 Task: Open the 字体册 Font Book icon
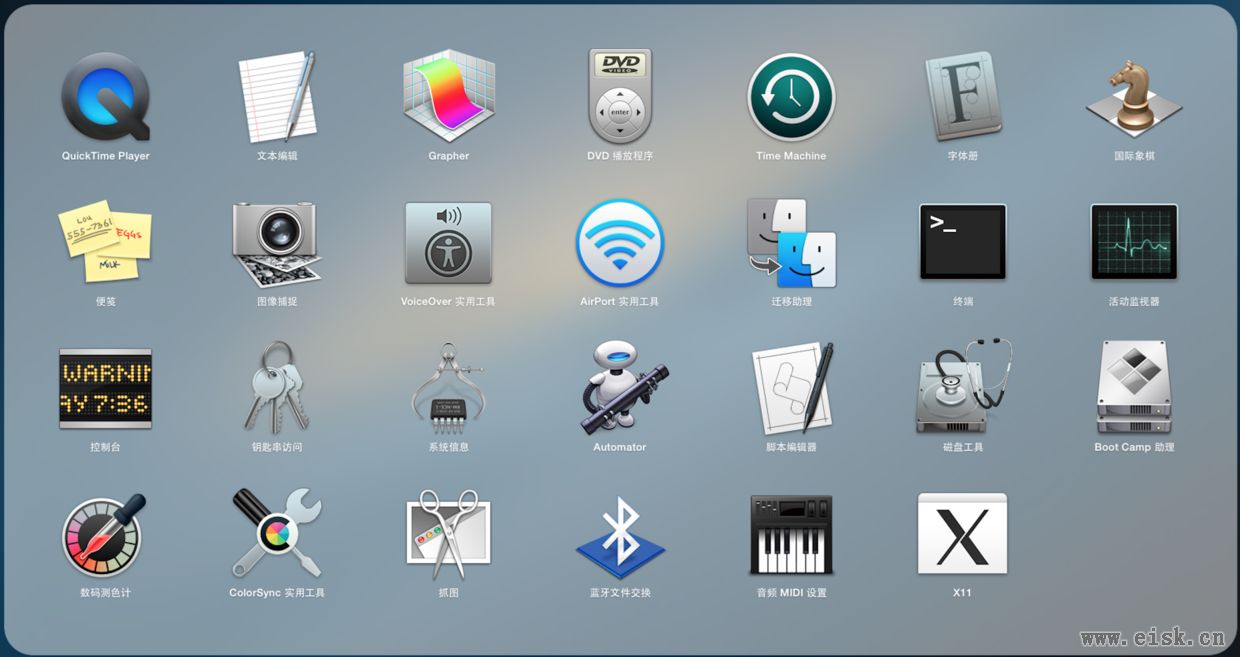(x=963, y=97)
